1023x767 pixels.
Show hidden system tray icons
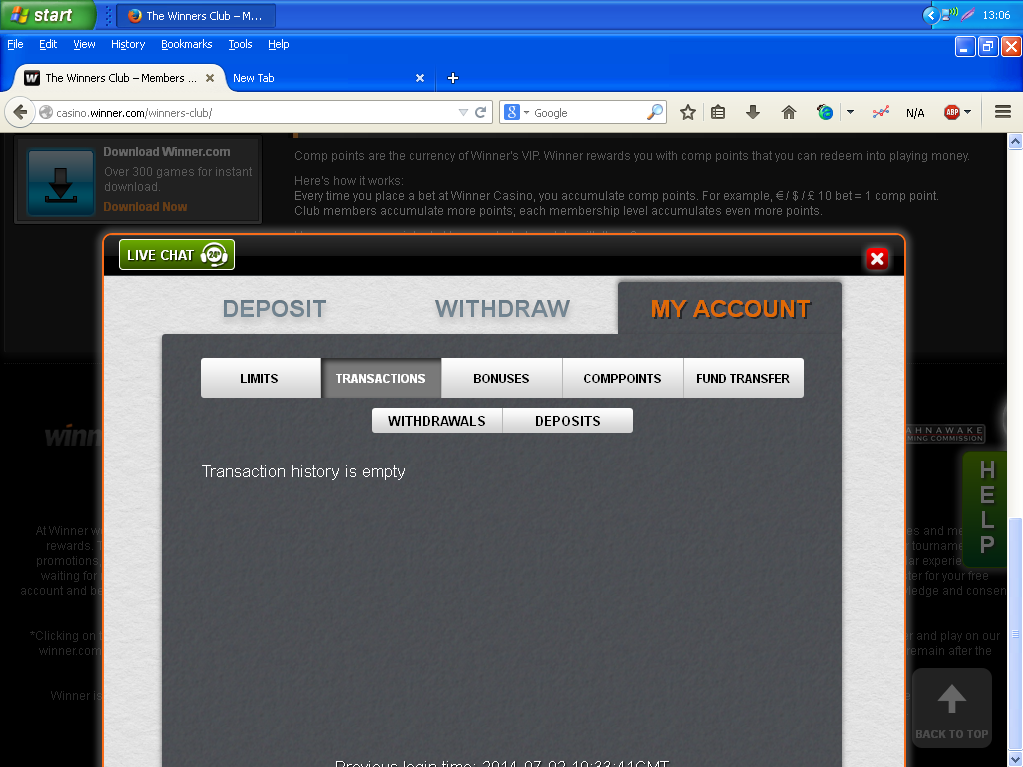click(931, 15)
